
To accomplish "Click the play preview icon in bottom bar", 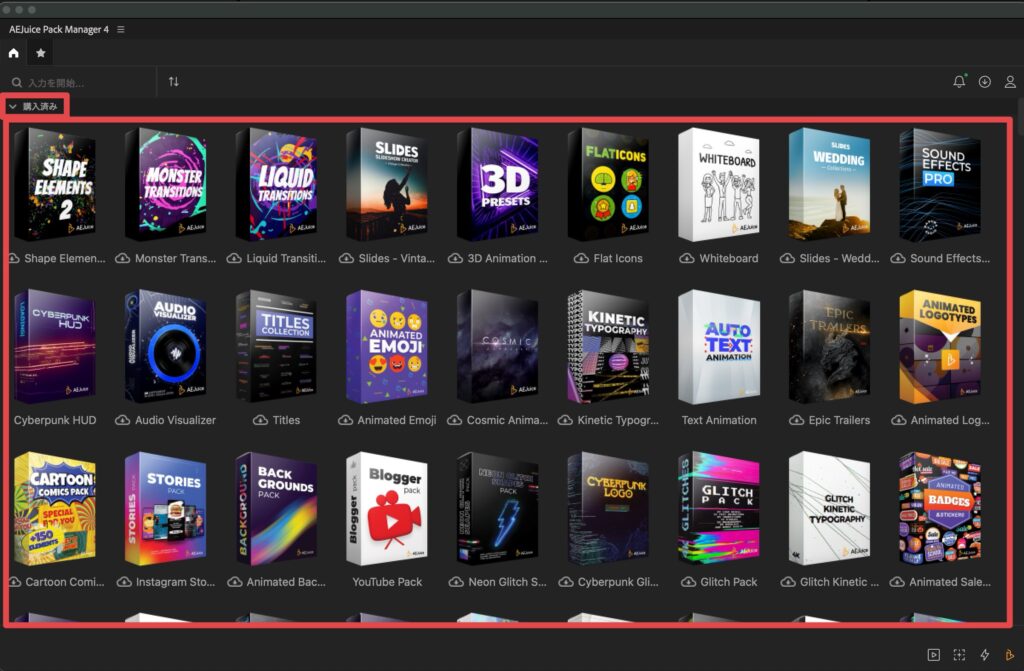I will point(934,655).
